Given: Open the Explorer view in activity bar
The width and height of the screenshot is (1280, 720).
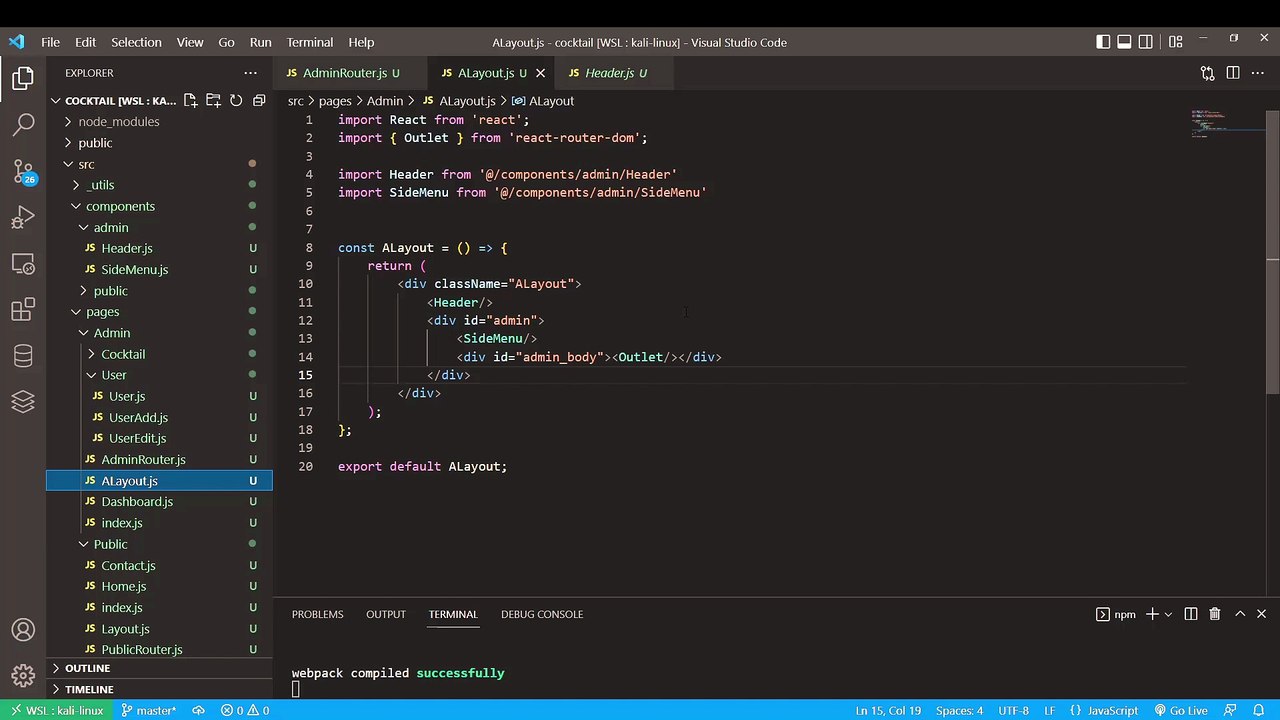Looking at the screenshot, I should click(x=23, y=78).
